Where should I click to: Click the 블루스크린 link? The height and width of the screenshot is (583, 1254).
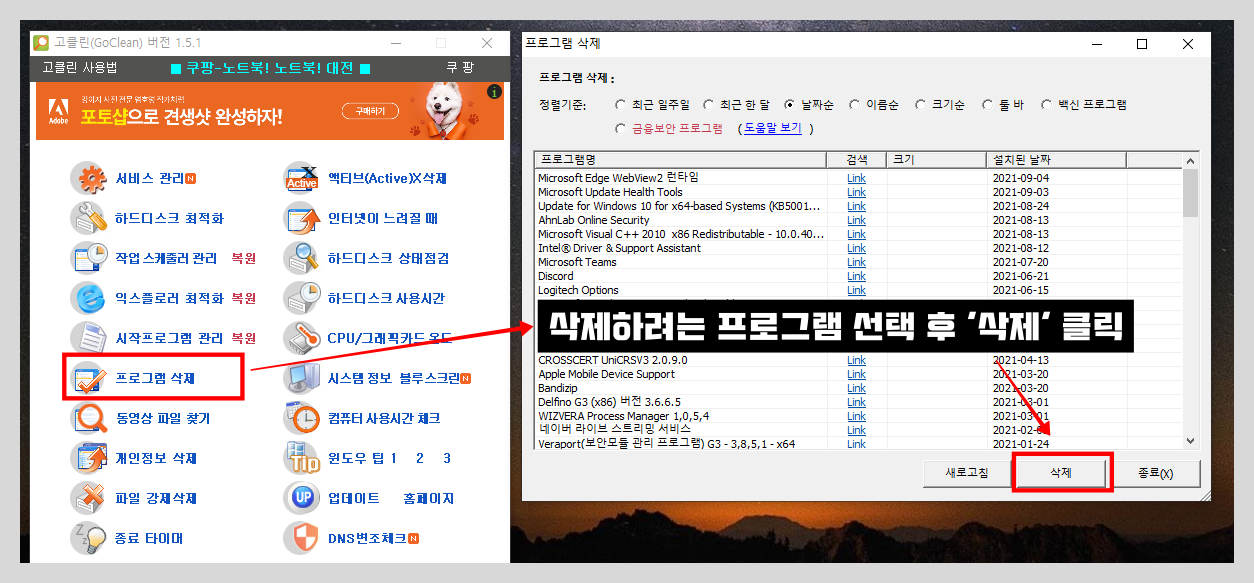tap(430, 378)
